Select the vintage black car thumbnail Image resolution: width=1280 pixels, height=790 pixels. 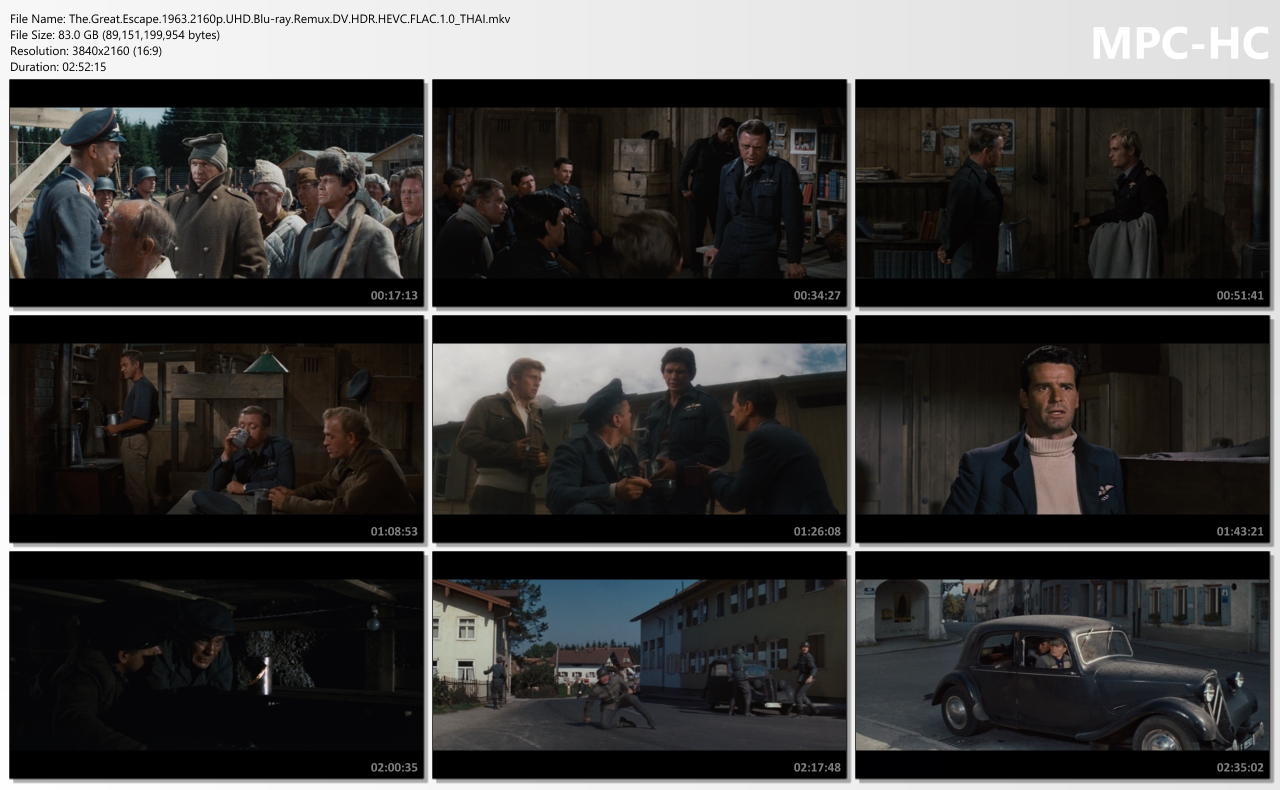click(x=1062, y=664)
